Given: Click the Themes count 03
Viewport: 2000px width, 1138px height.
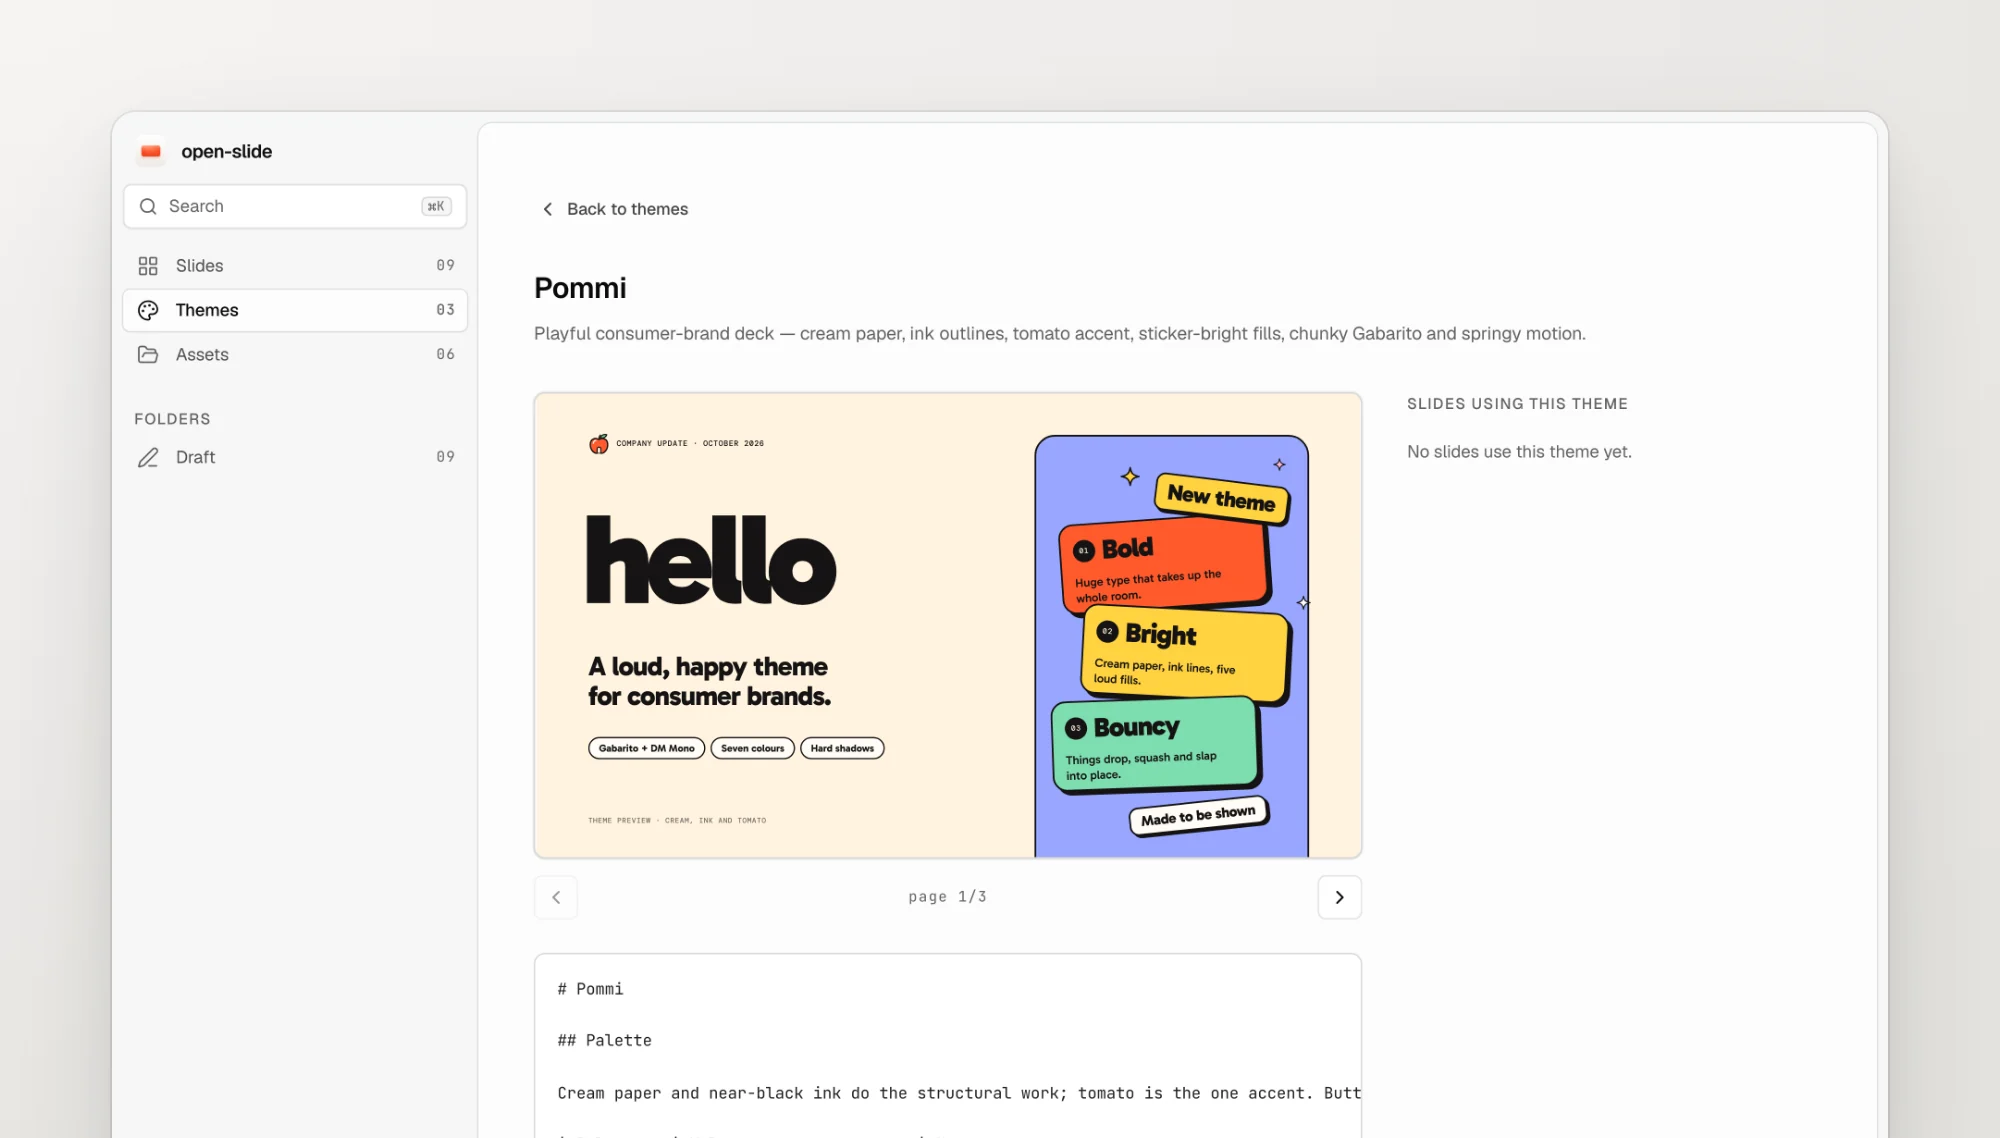Looking at the screenshot, I should pos(445,310).
